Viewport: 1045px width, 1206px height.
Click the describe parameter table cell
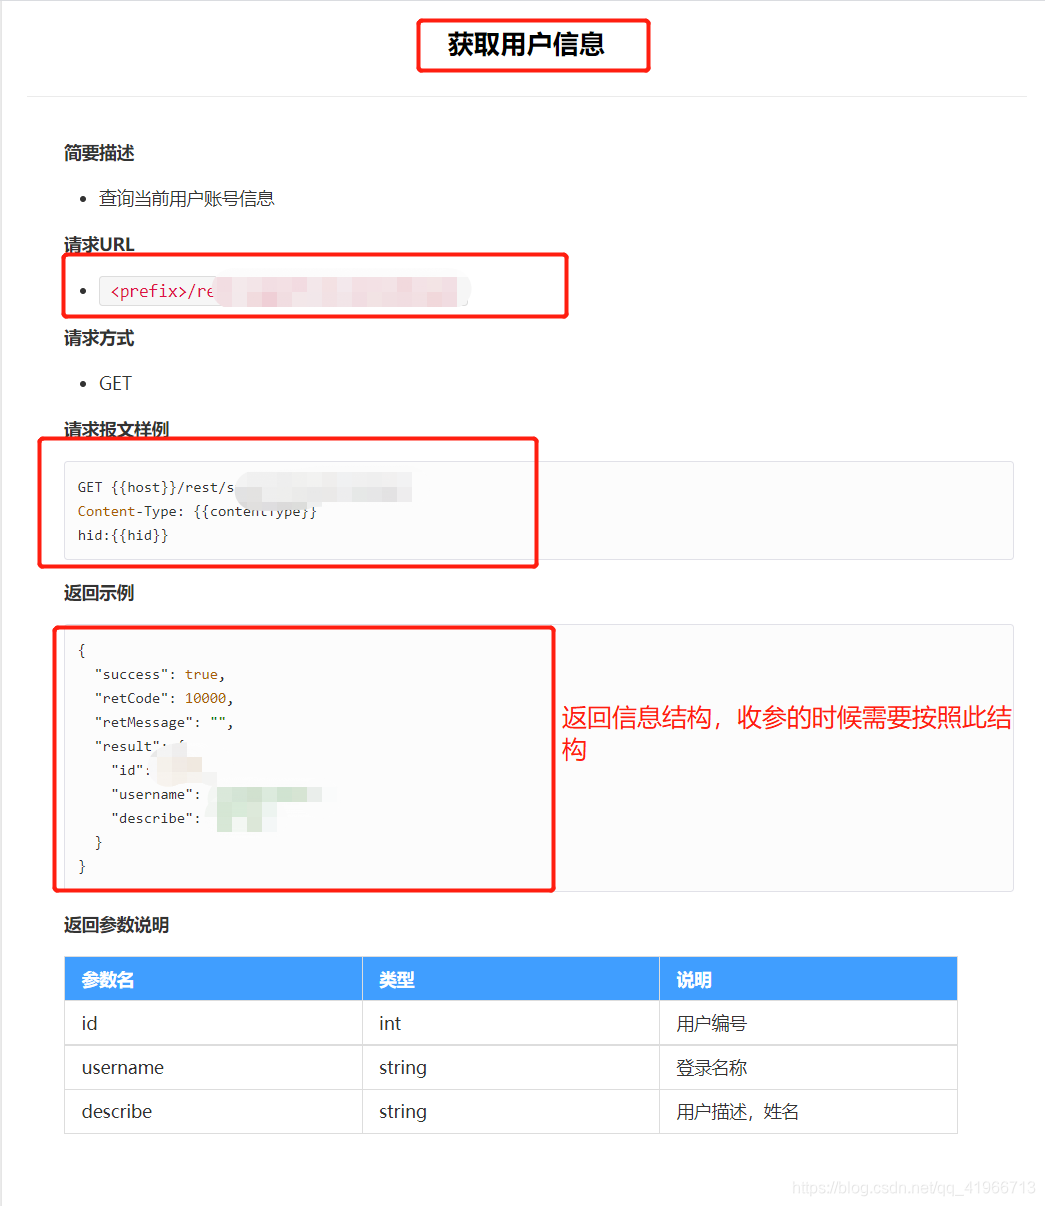(x=116, y=1111)
